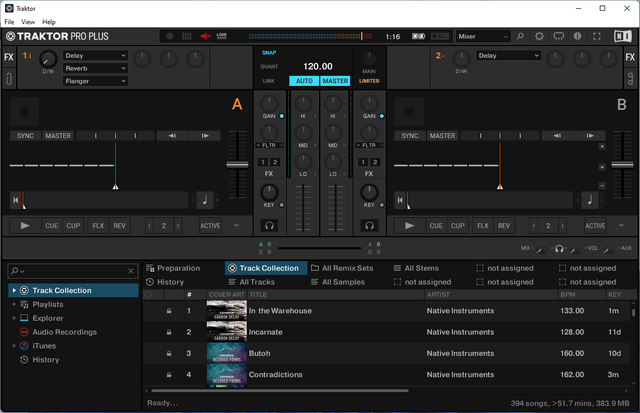Viewport: 640px width, 413px height.
Task: Click the Deck A tempo fader
Action: (236, 164)
